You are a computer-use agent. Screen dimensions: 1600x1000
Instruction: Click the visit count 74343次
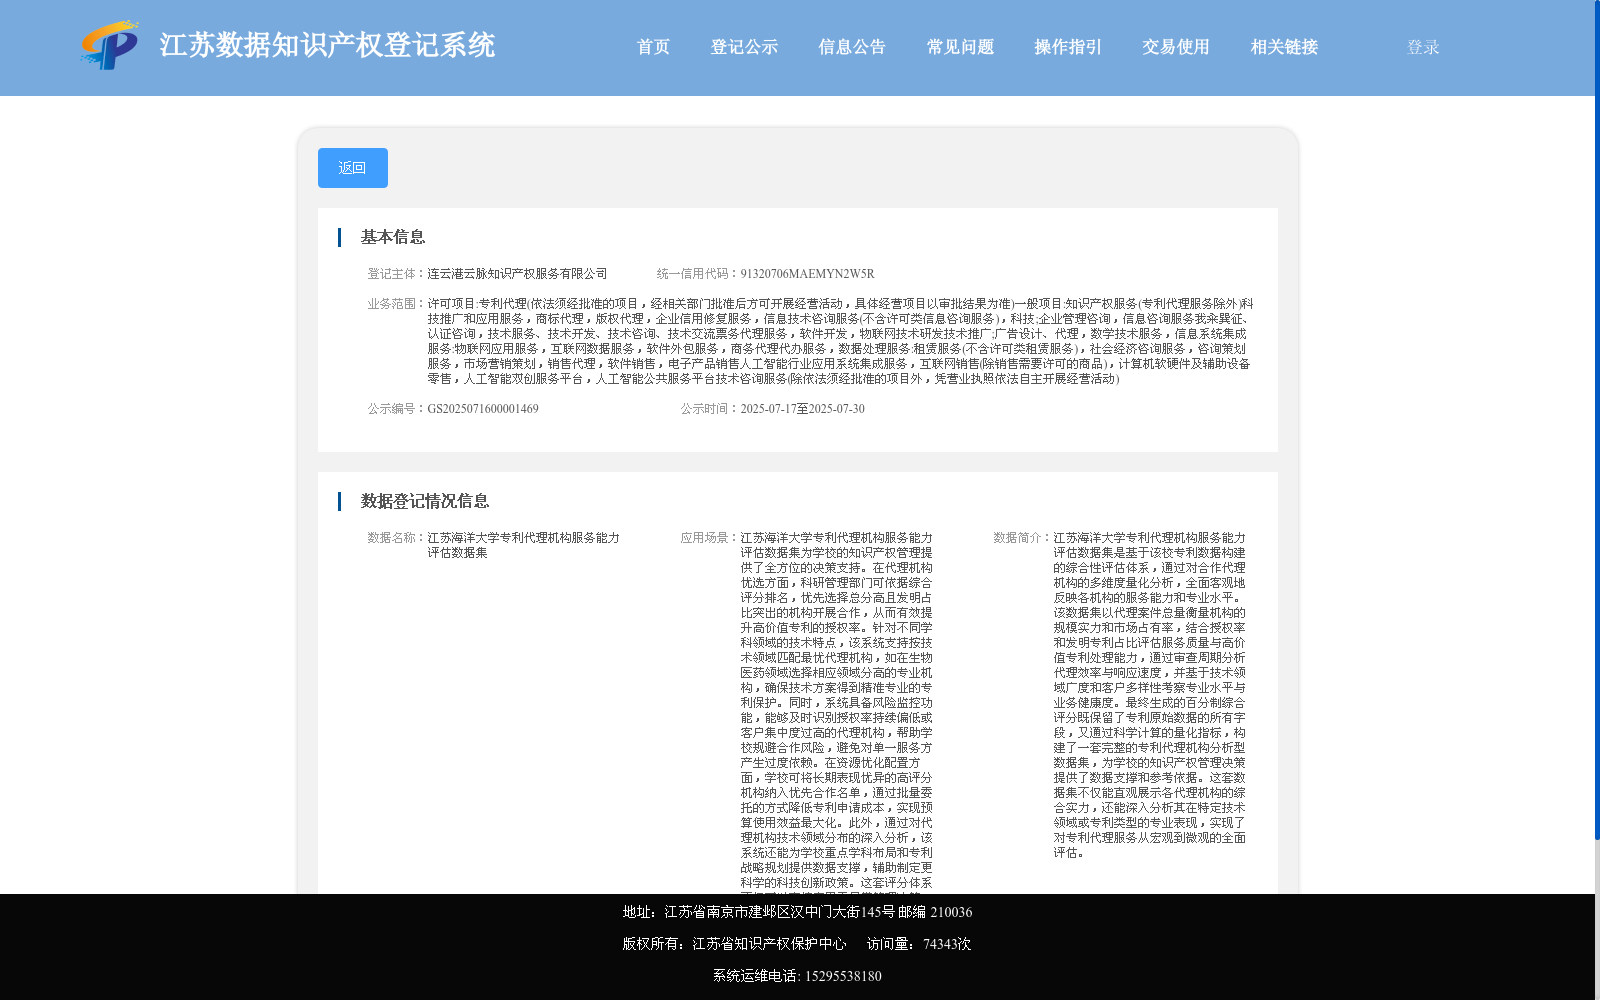pyautogui.click(x=947, y=944)
